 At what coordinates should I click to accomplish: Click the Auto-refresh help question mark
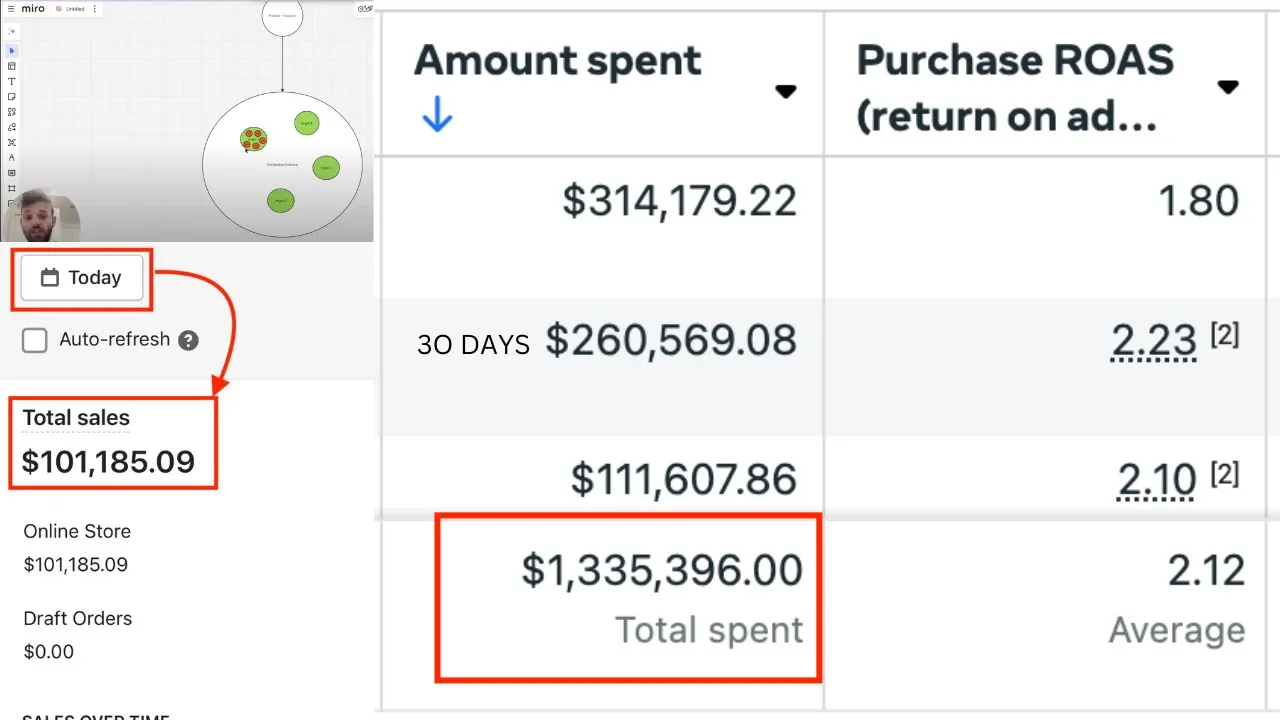click(188, 341)
